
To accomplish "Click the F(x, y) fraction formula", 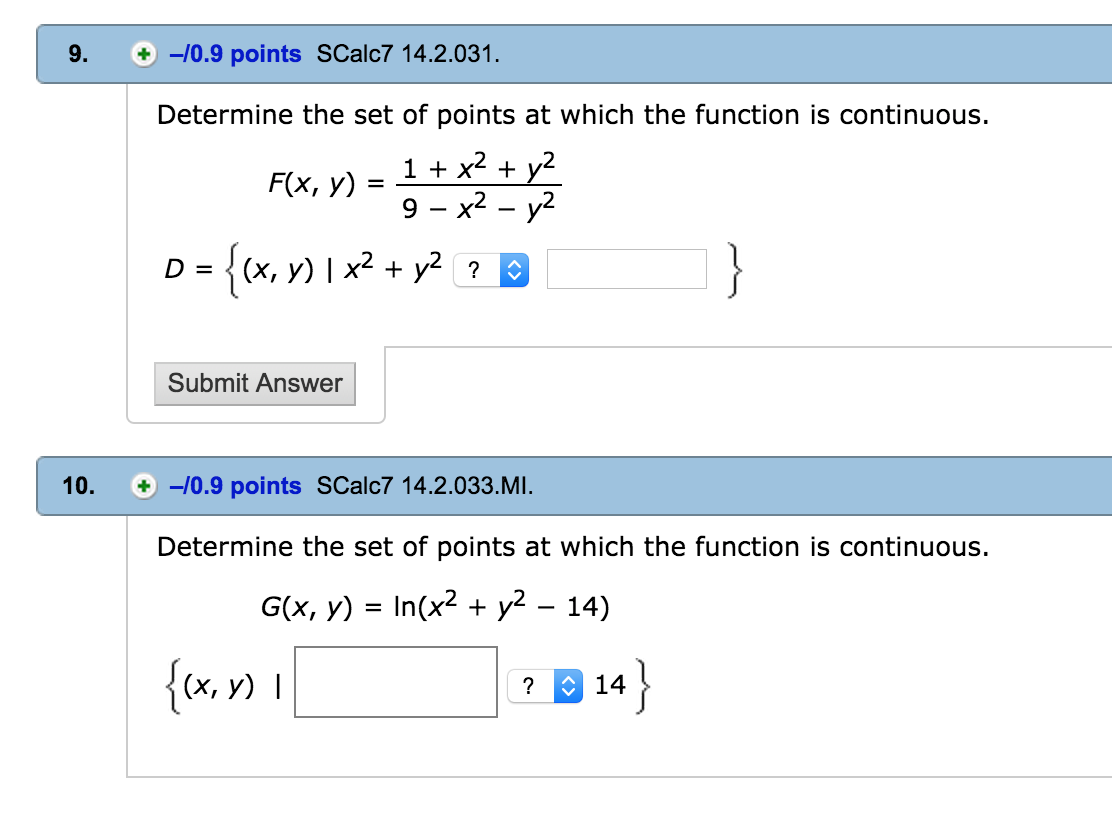I will point(414,186).
